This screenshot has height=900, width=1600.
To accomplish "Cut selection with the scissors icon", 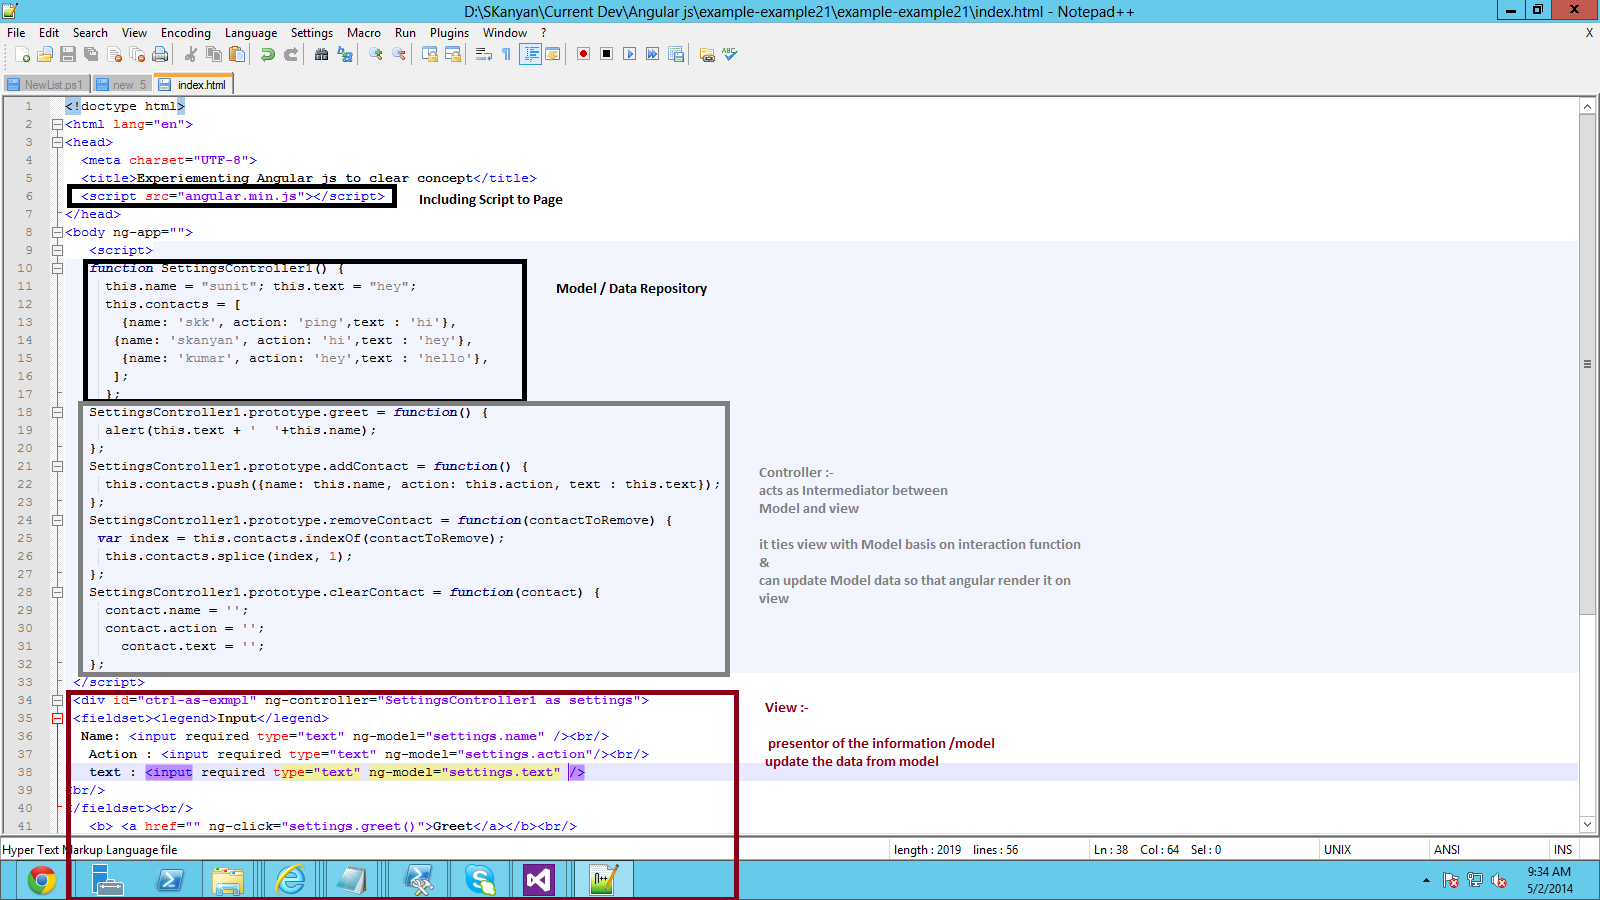I will click(191, 55).
